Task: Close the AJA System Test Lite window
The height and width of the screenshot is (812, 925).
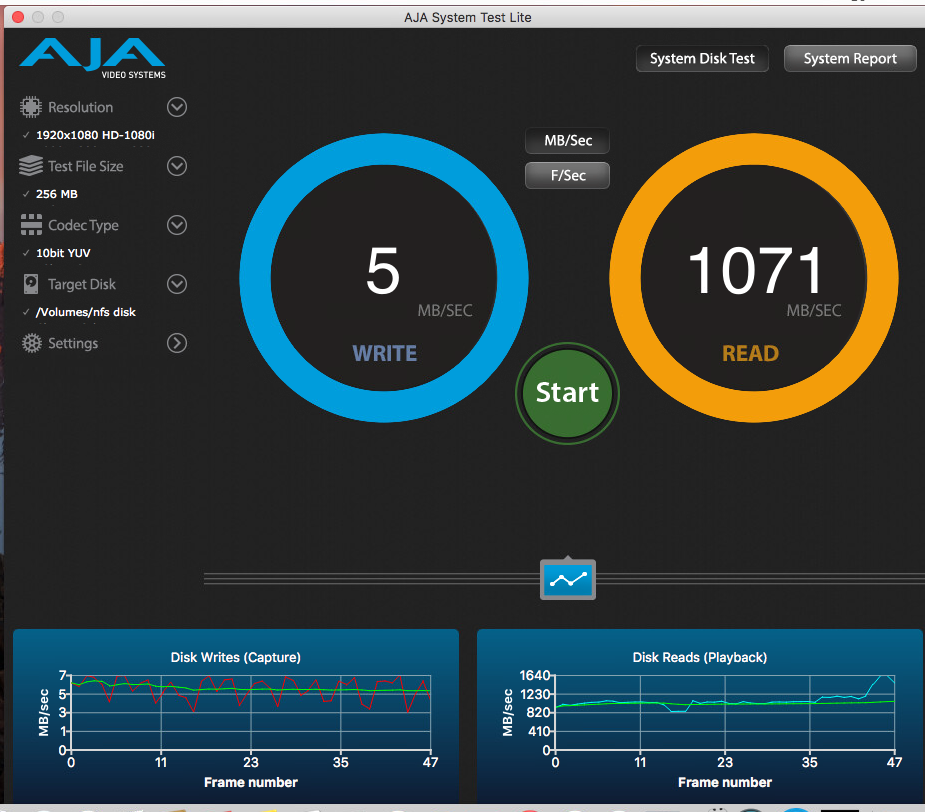Action: [18, 17]
